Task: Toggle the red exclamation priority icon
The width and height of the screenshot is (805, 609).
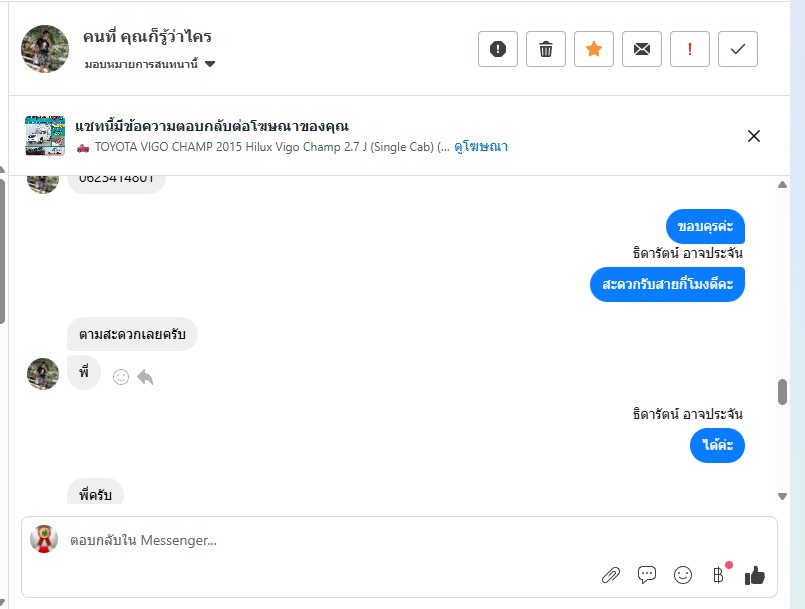Action: coord(690,49)
